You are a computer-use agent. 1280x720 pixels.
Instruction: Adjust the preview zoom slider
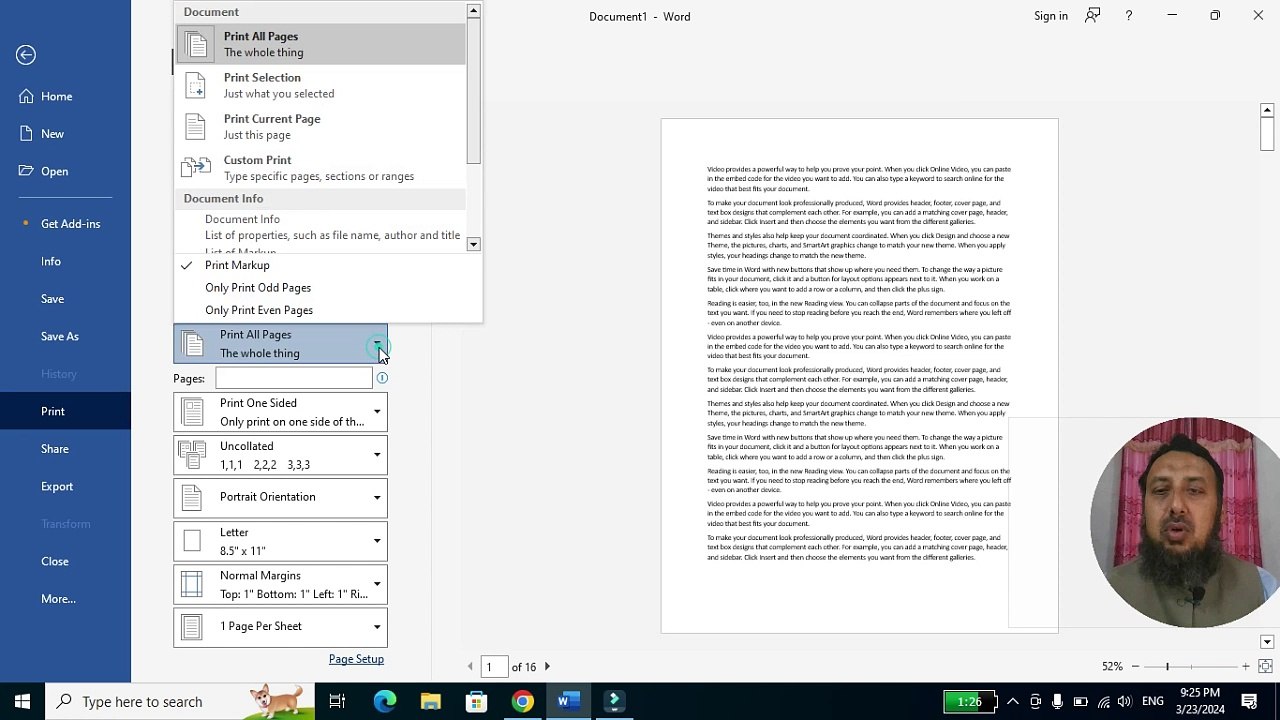[1167, 666]
